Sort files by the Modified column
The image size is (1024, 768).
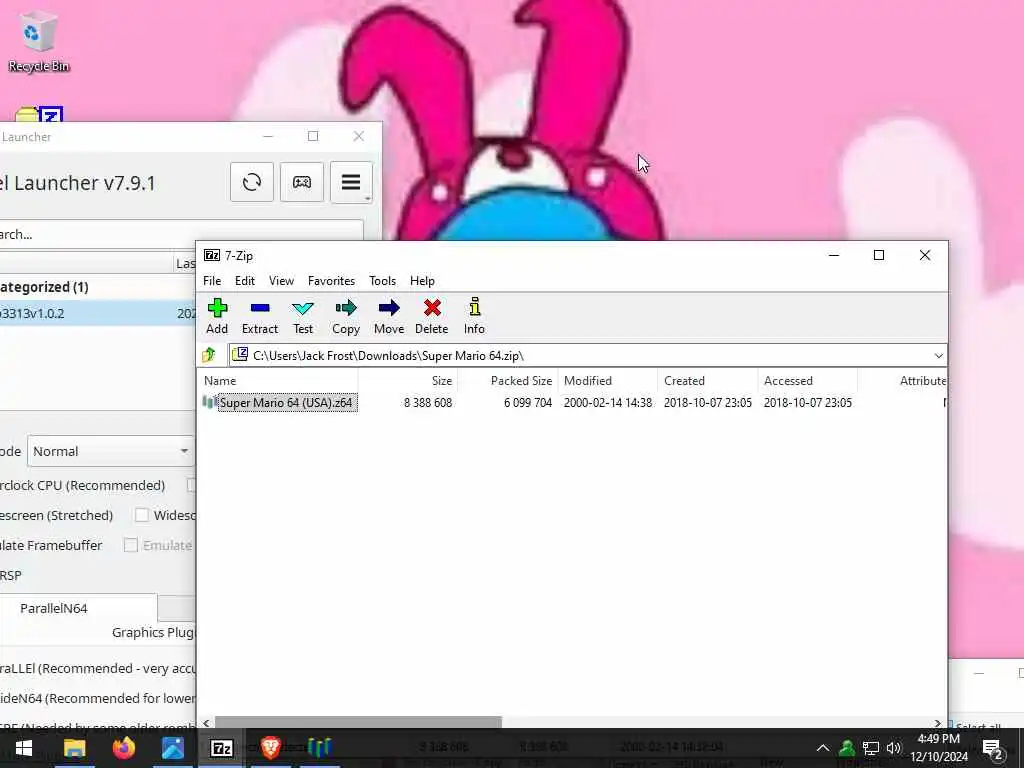click(x=608, y=381)
